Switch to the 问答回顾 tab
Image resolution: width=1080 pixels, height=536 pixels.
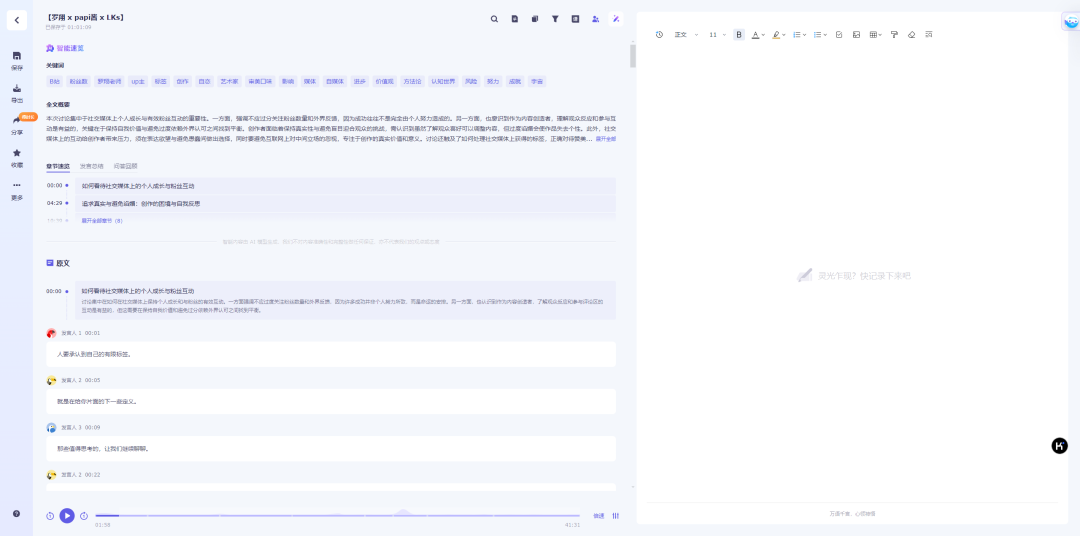click(x=126, y=166)
